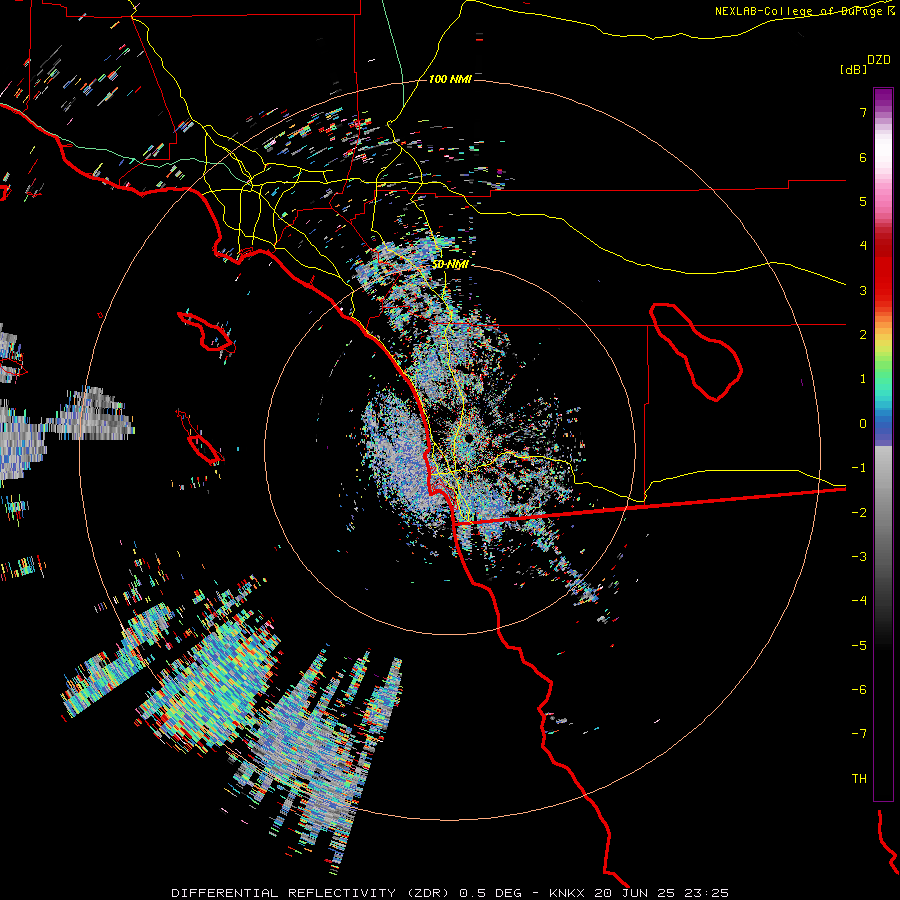Click the positive 1 value on the dB scale
The image size is (900, 900).
click(863, 379)
